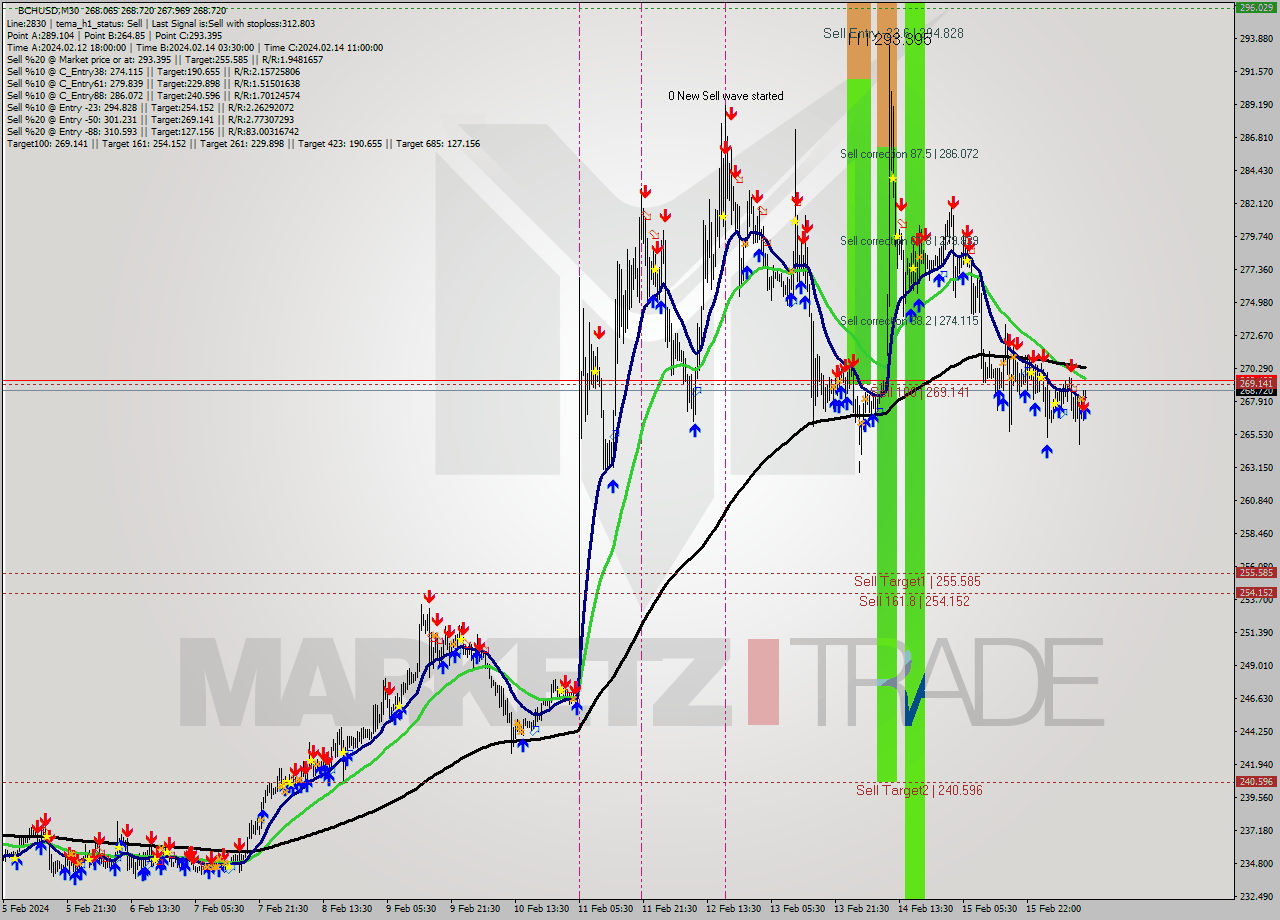Screen dimensions: 1280x920
Task: Click the 251.390 value on price axis
Action: [x=1255, y=632]
